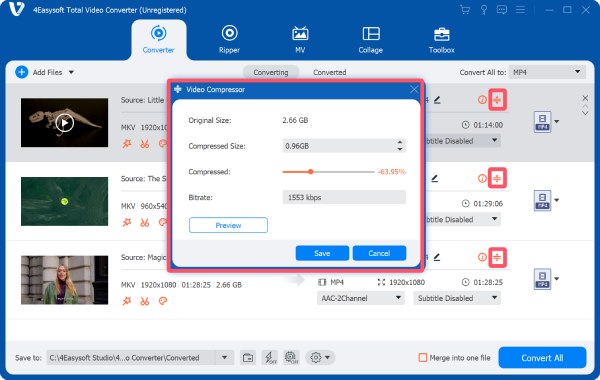This screenshot has height=380, width=600.
Task: Click the Bitrate 1553 kbps field
Action: pos(344,197)
